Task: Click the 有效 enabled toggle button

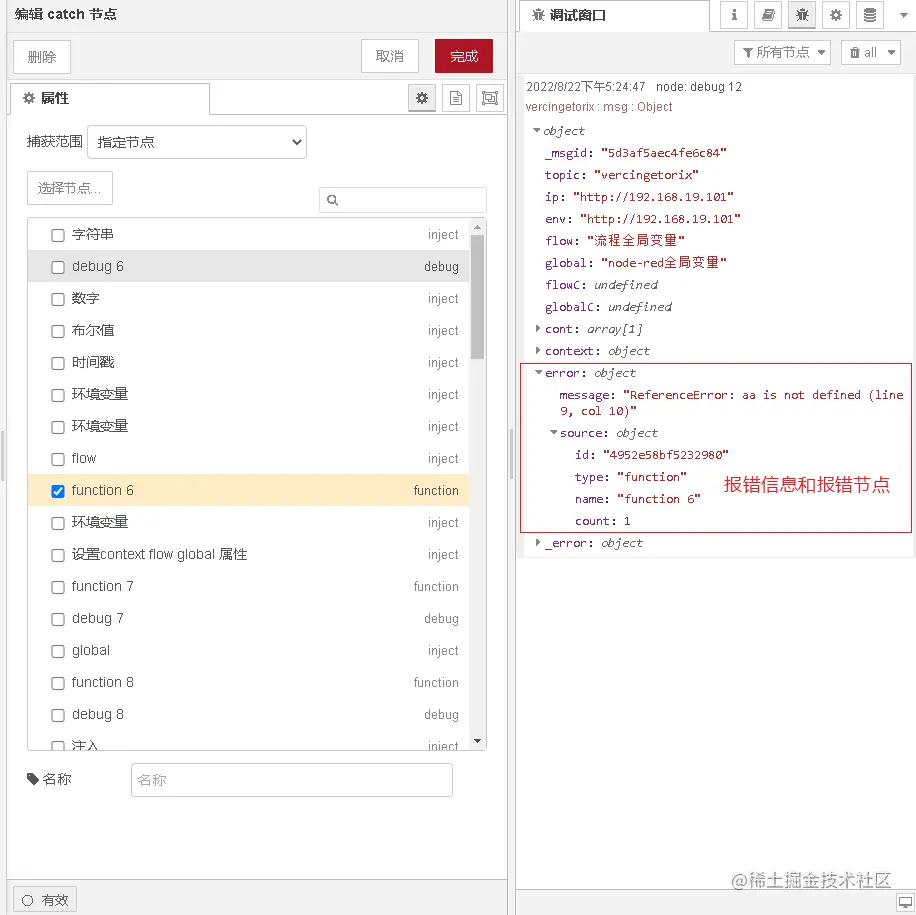Action: (45, 900)
